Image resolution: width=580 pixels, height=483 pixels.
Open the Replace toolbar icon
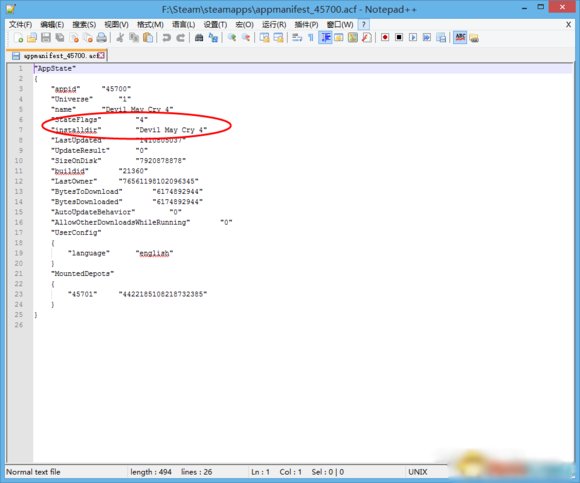point(213,38)
